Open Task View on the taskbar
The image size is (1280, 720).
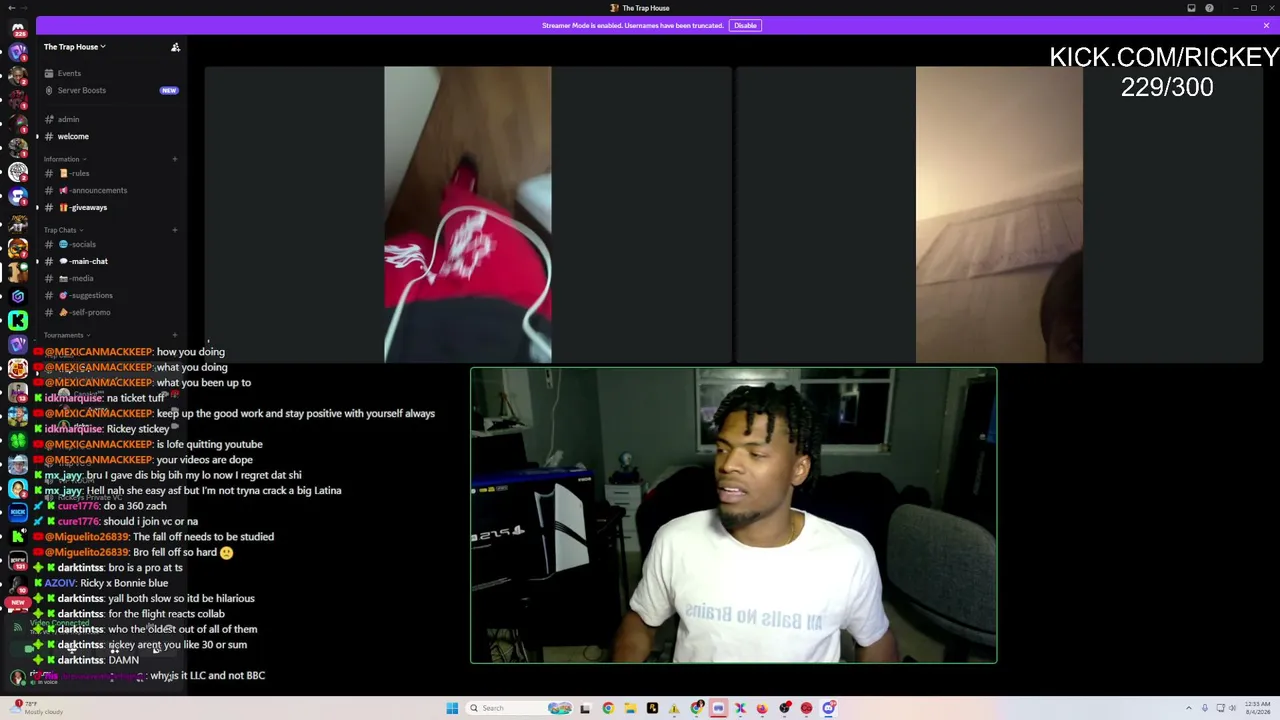[585, 708]
